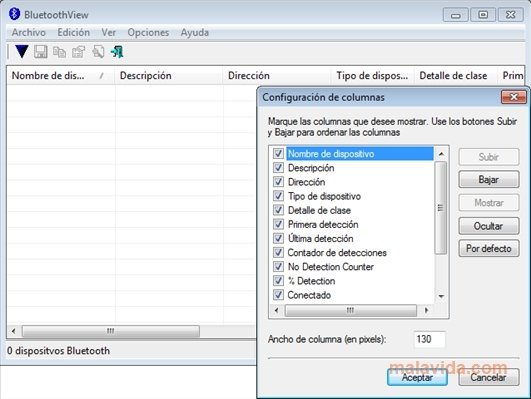Click the Tipo de dispos... column header
This screenshot has height=399, width=531.
(373, 76)
